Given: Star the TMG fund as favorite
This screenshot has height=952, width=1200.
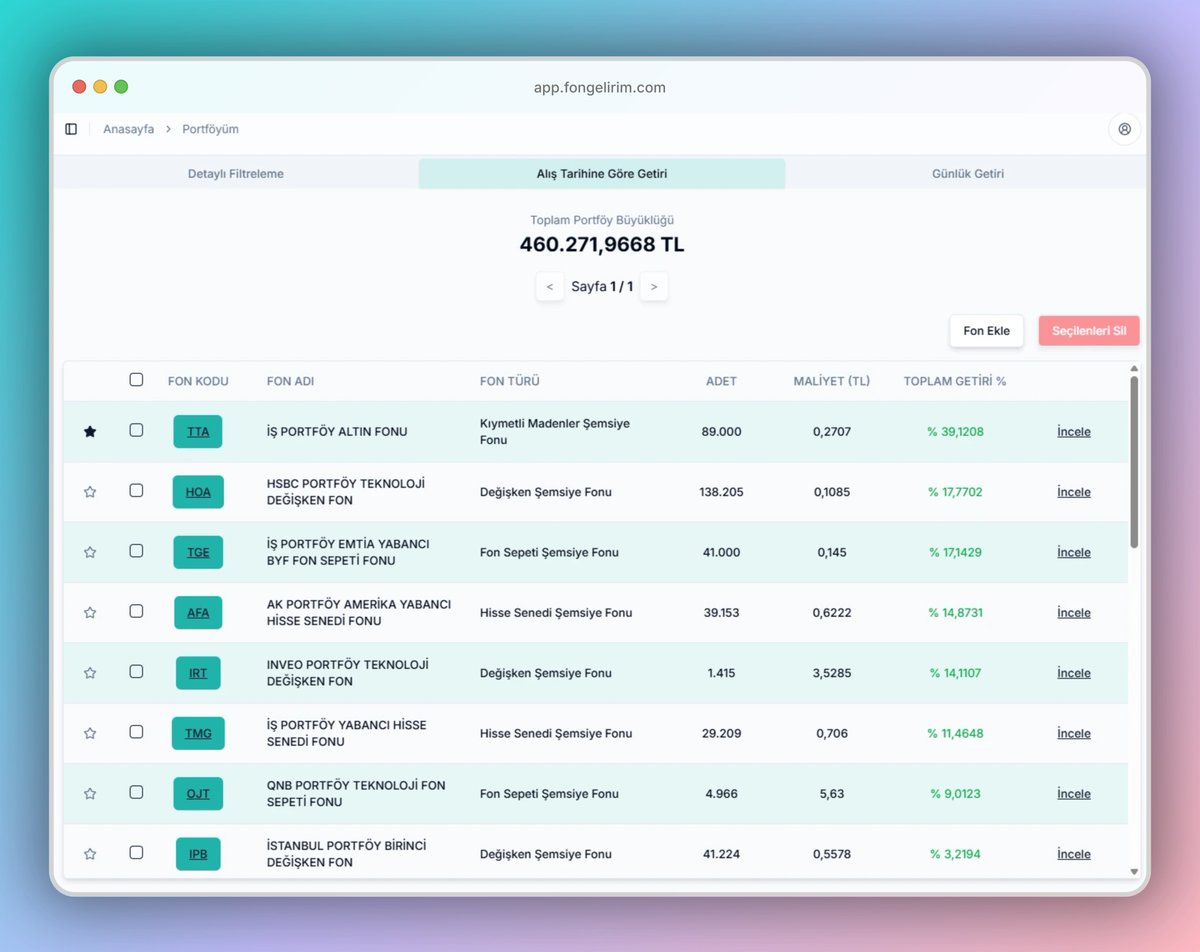Looking at the screenshot, I should tap(90, 733).
